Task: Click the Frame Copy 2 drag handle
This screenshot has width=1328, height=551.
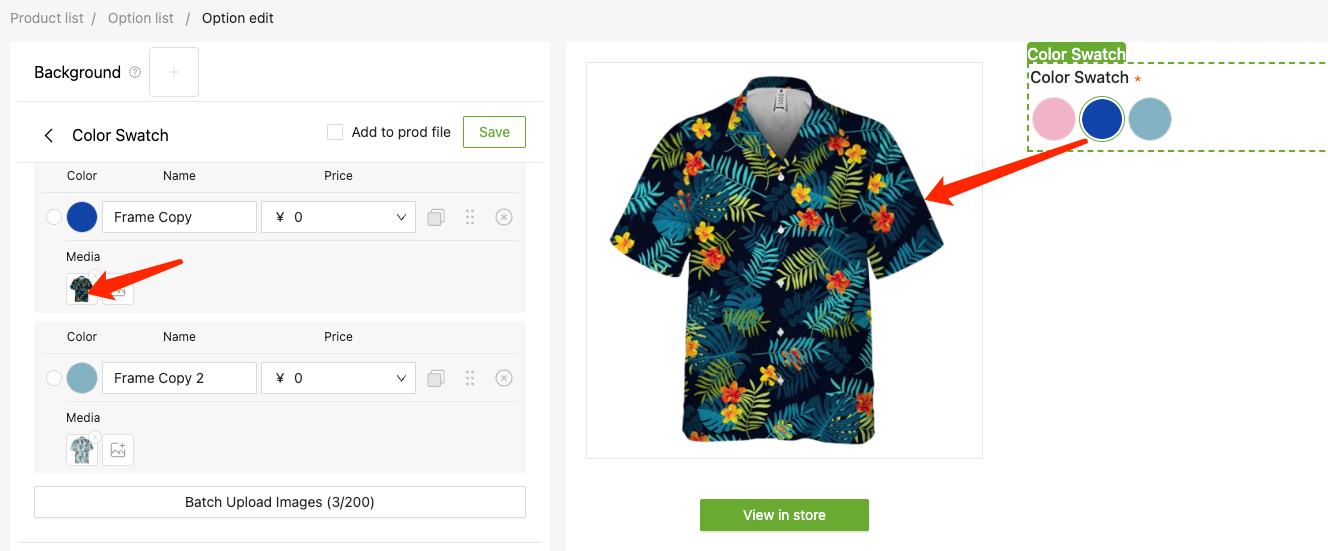Action: pos(470,378)
